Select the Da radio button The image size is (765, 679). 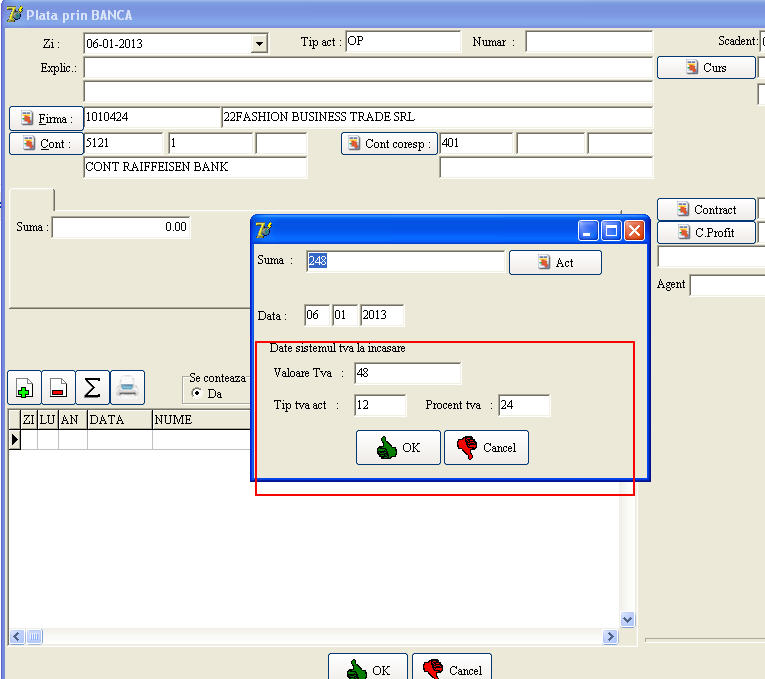(197, 394)
